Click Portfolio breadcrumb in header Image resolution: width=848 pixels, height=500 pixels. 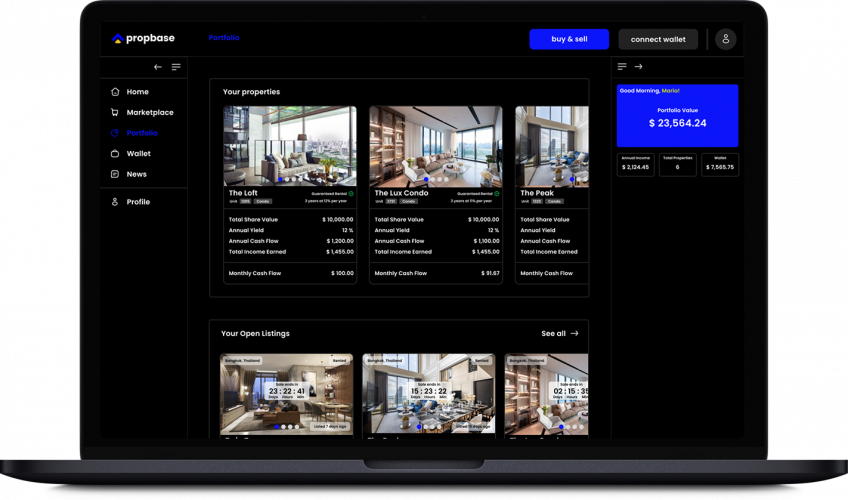224,37
